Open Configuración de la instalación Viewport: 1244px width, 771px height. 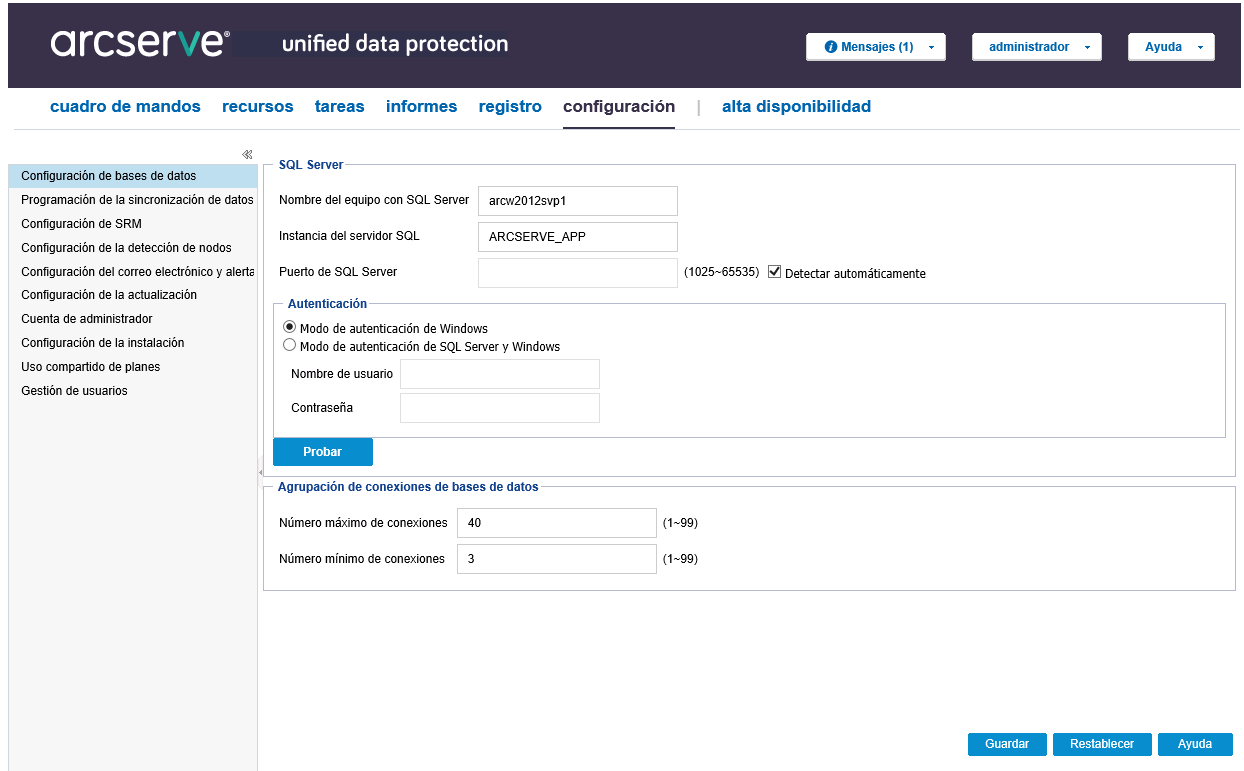pyautogui.click(x=132, y=343)
